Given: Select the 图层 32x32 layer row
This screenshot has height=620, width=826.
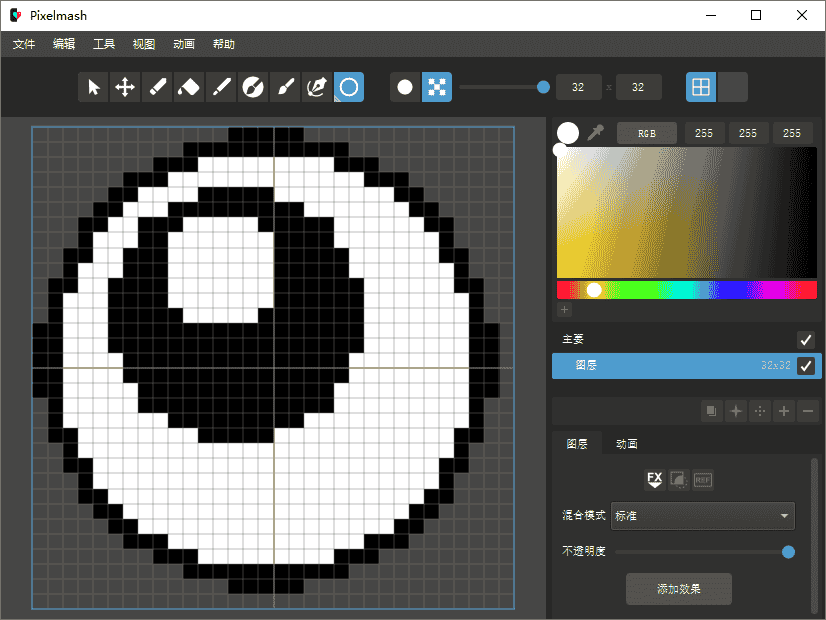Looking at the screenshot, I should point(686,366).
